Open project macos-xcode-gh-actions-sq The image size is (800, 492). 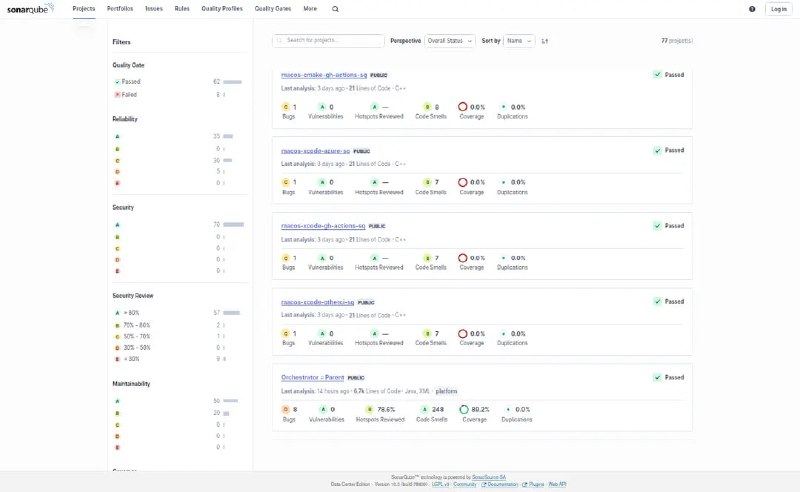click(x=323, y=226)
